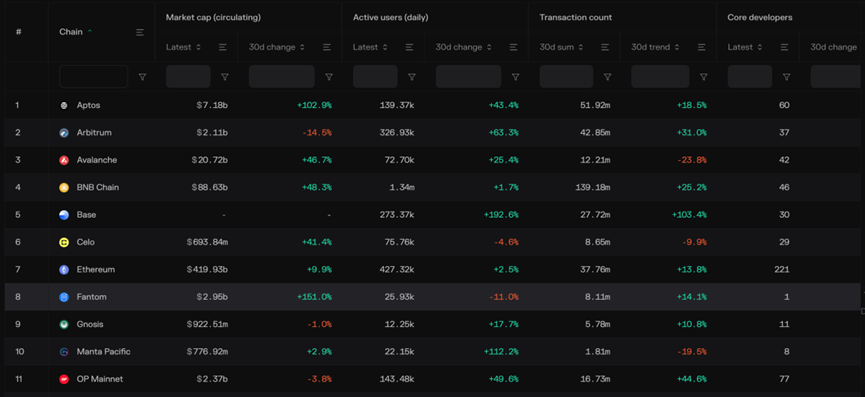The width and height of the screenshot is (865, 397).
Task: Sort by Active users Latest header
Action: (371, 47)
